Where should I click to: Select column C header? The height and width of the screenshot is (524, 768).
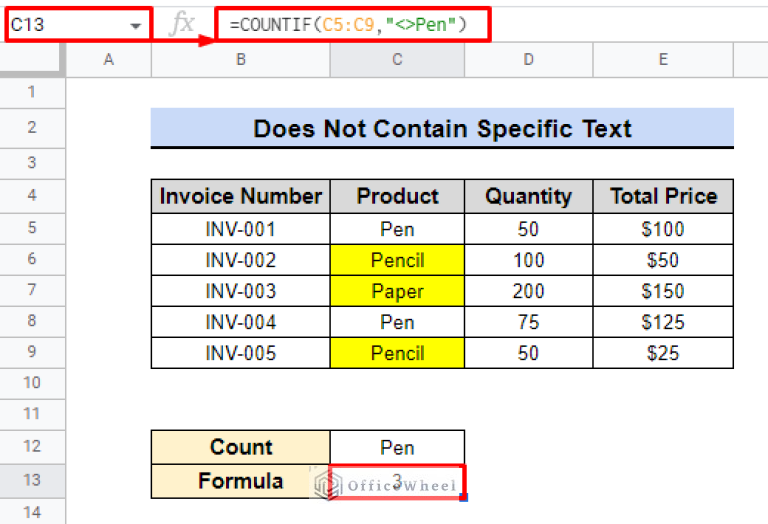tap(397, 60)
